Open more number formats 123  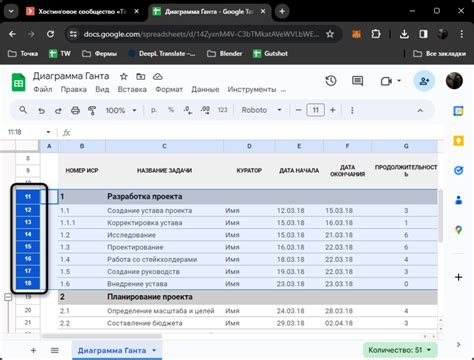222,110
